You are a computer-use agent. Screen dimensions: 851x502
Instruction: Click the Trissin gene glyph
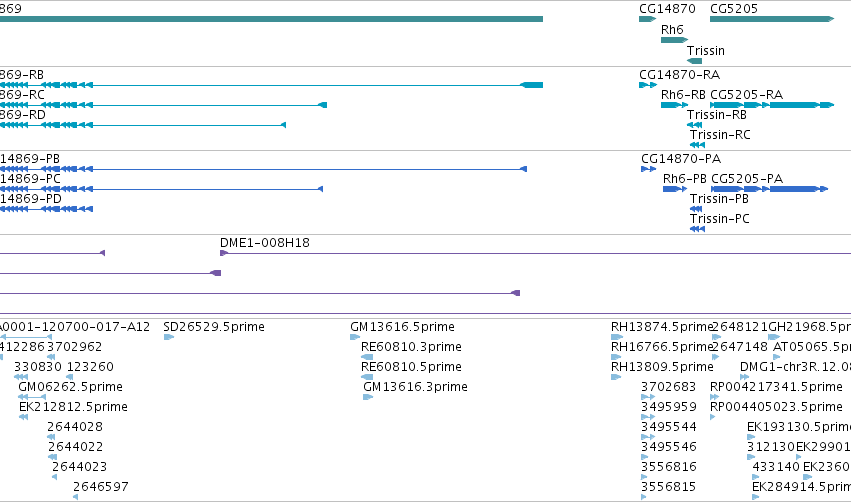coord(694,61)
